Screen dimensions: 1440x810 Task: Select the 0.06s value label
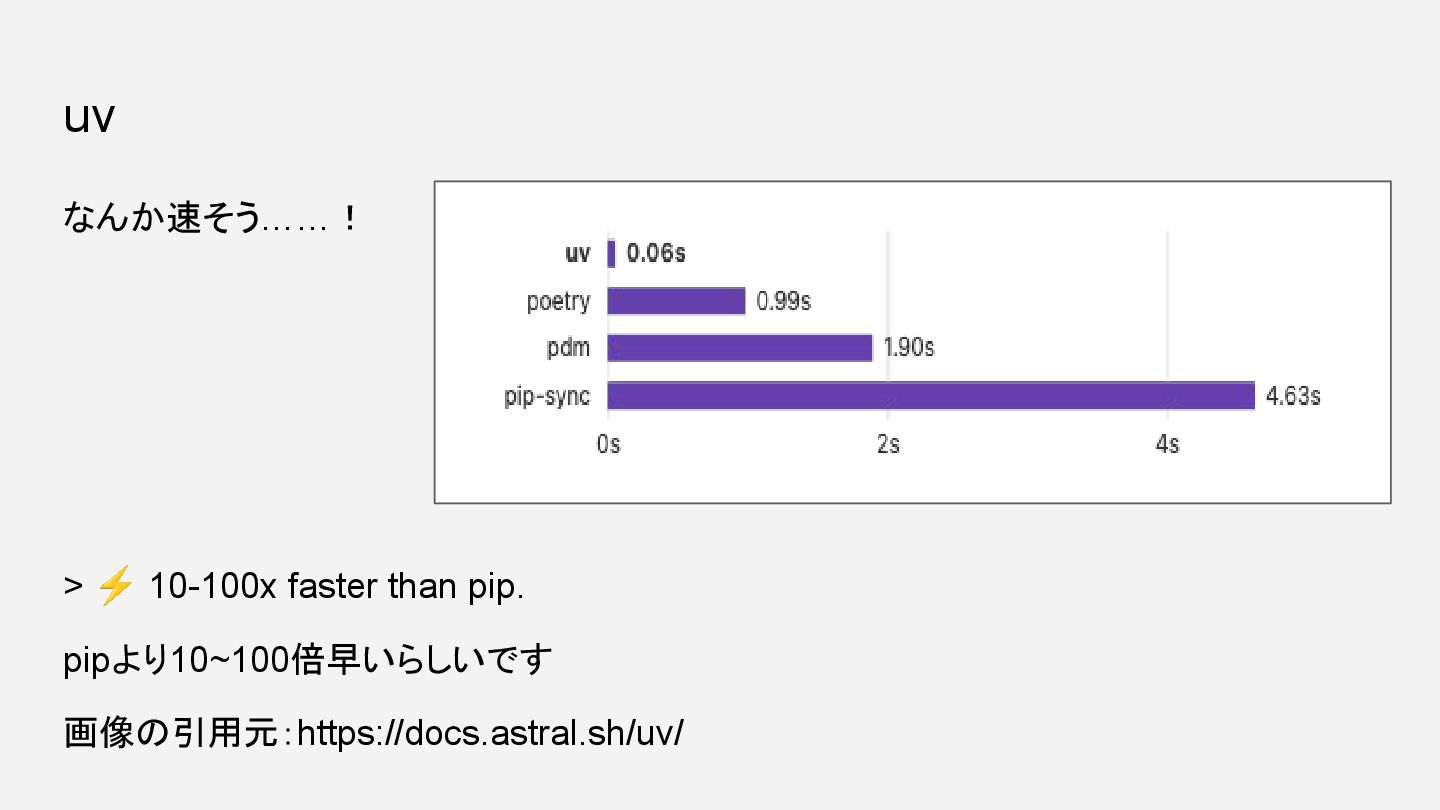(656, 254)
